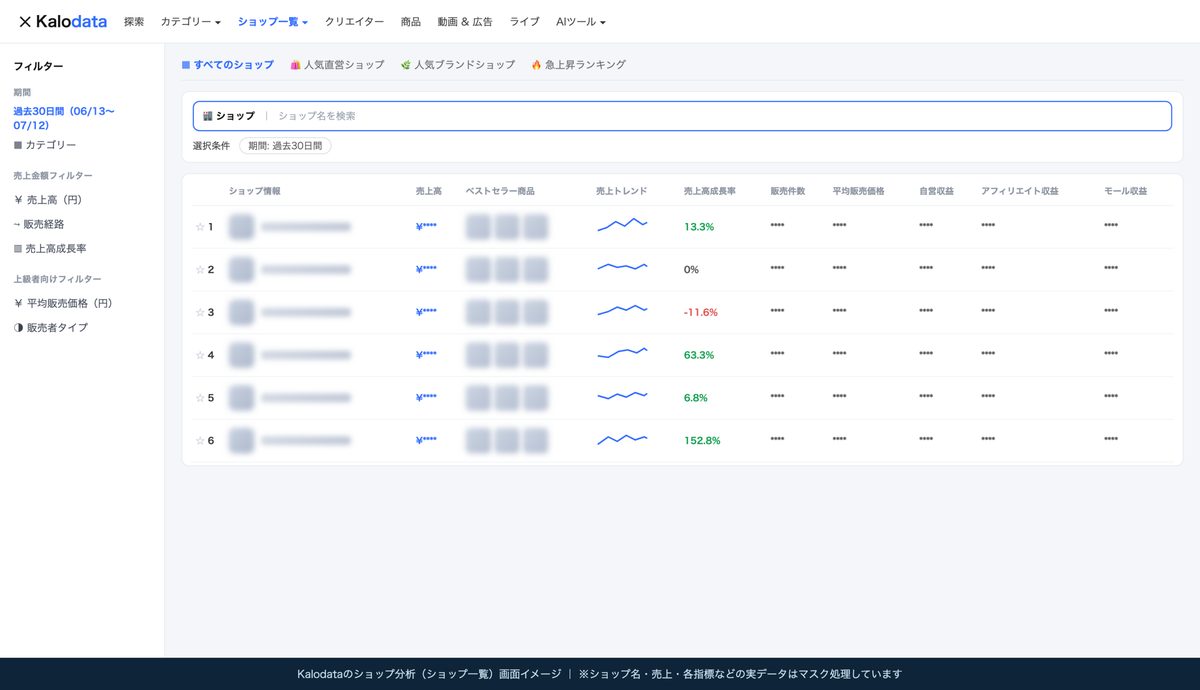Open the 販売者タイプ filter
Viewport: 1200px width, 690px height.
pos(51,327)
